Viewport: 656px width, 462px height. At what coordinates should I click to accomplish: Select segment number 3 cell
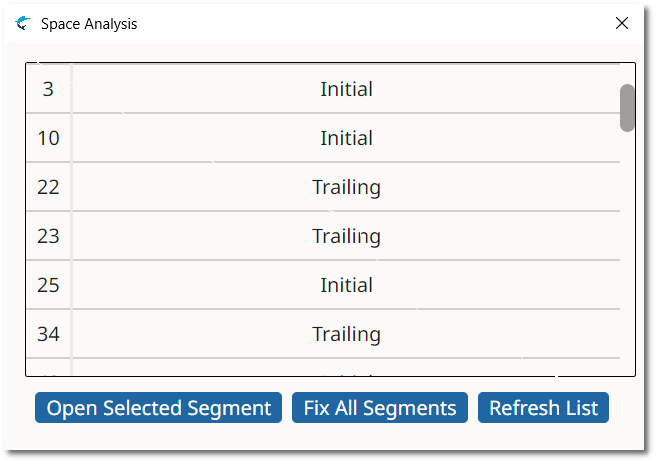coord(48,89)
